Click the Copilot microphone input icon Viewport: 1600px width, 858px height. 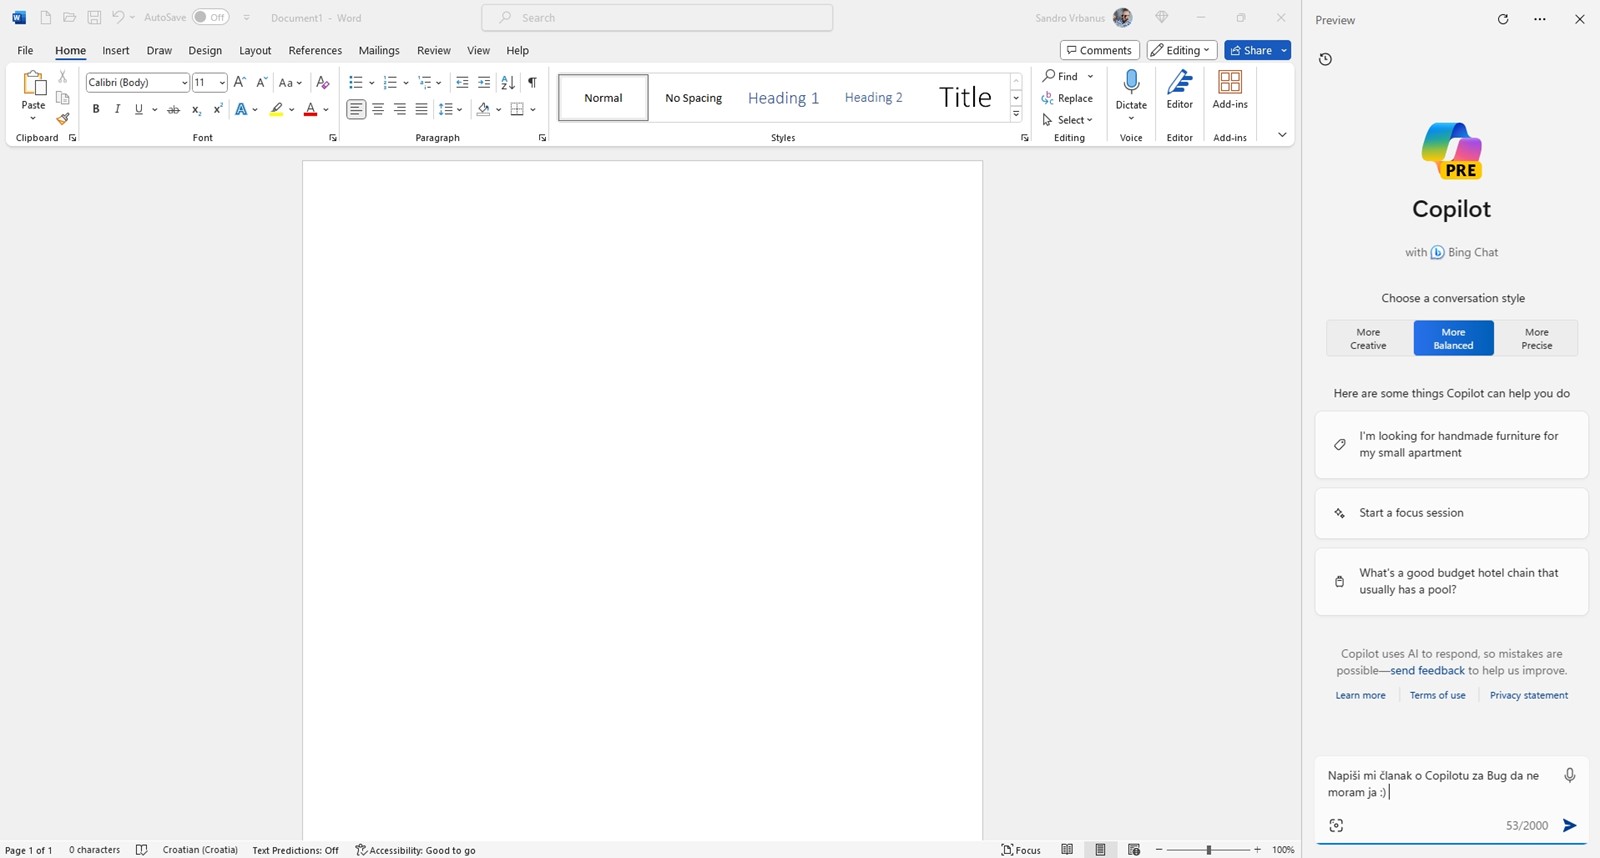(1569, 775)
